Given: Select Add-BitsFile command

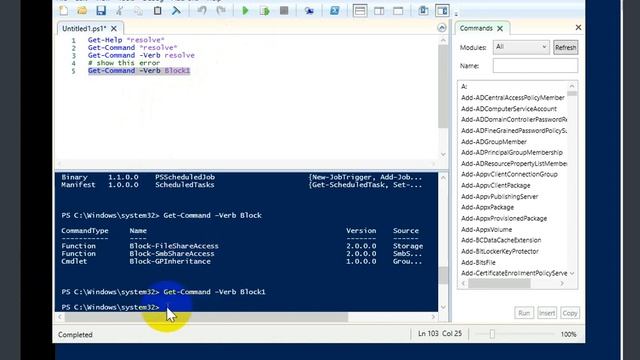Looking at the screenshot, I should tap(478, 262).
